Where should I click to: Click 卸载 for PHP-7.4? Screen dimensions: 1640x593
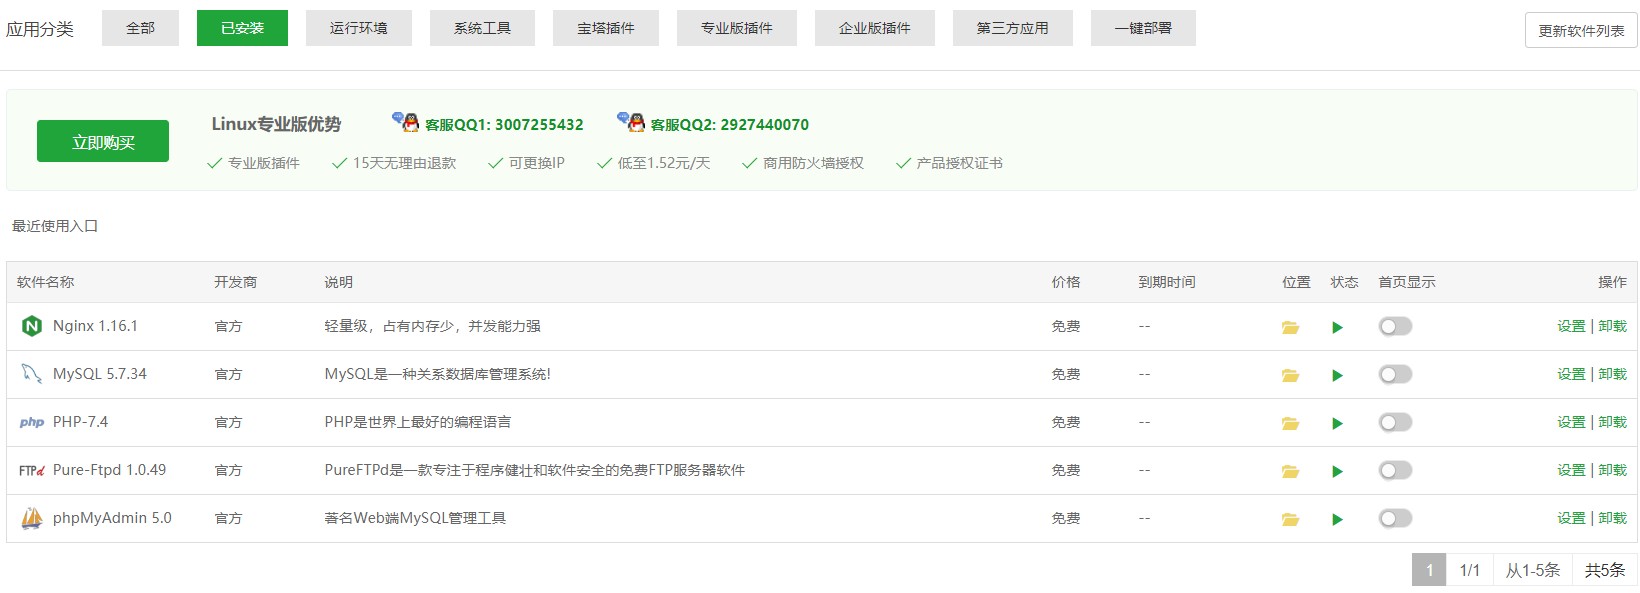pos(1612,422)
